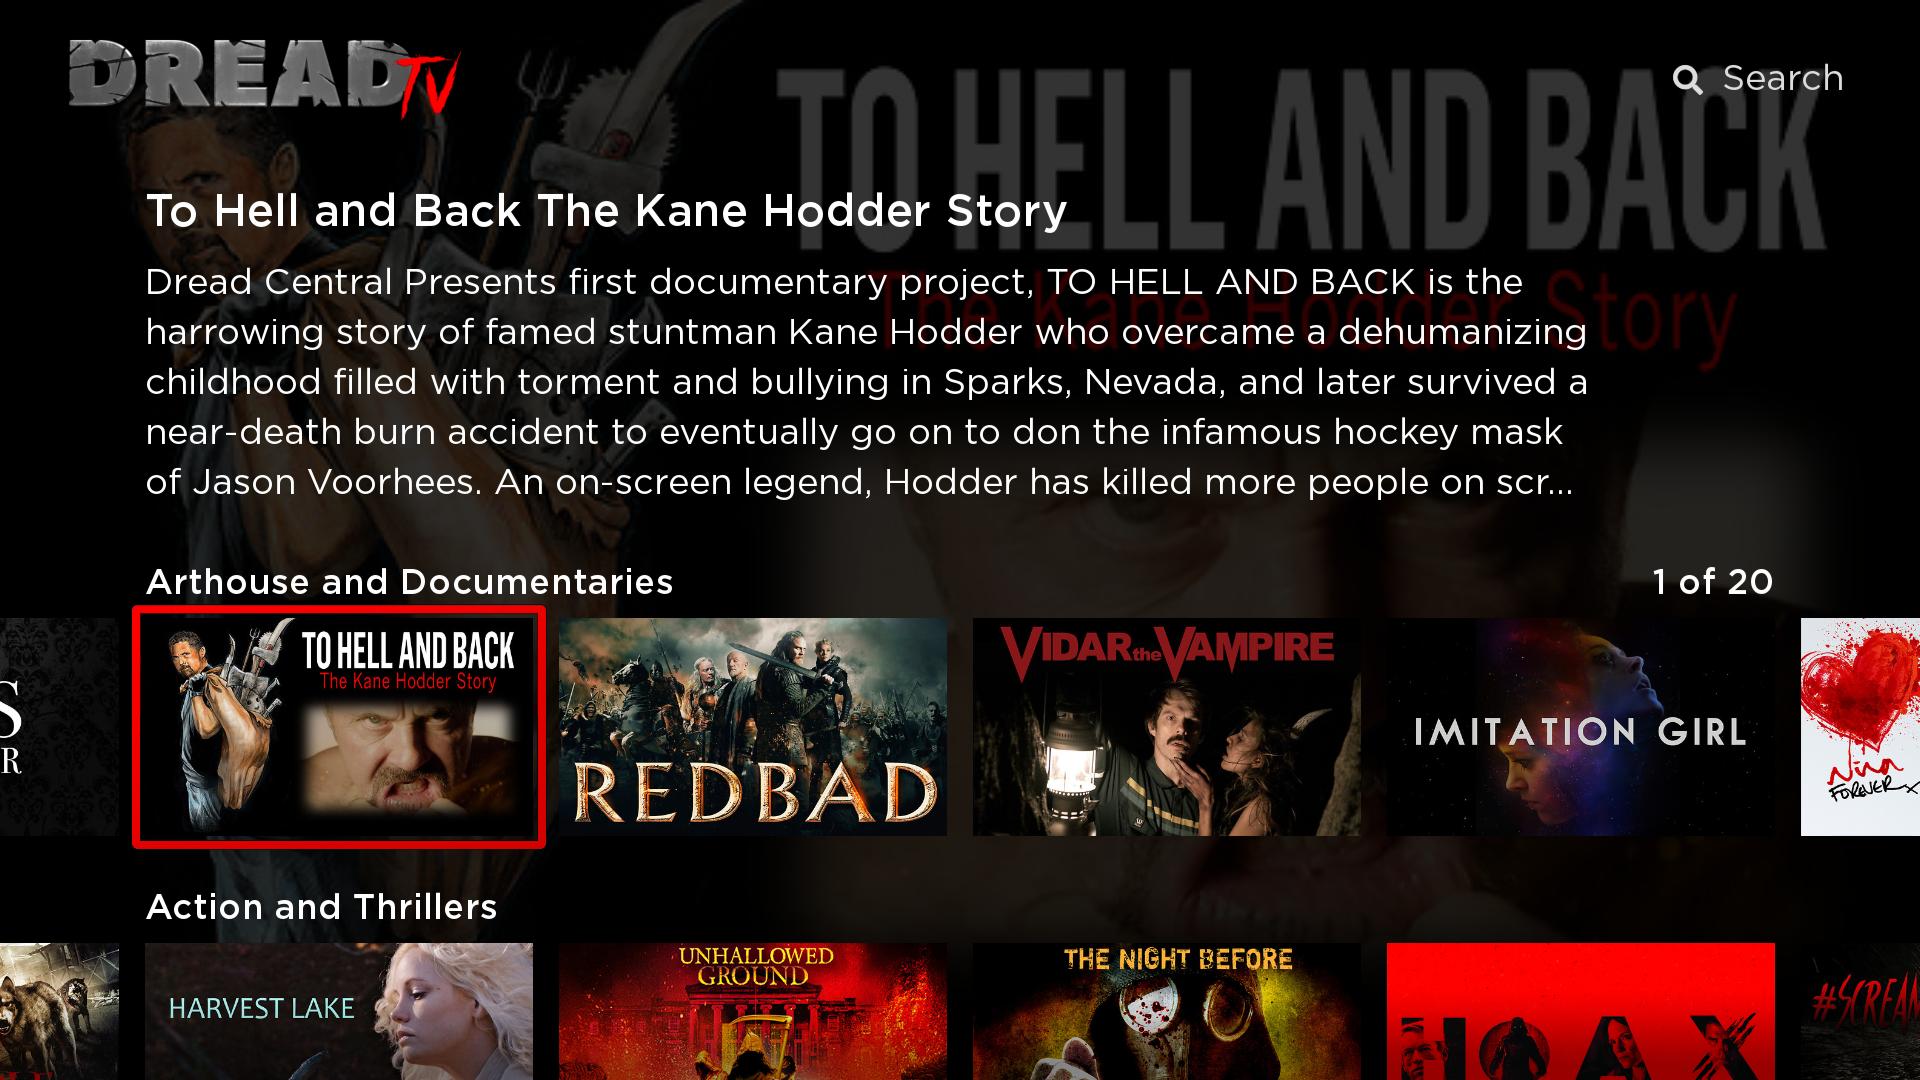Click Arthouse and Documentaries row heading
The image size is (1920, 1080).
[x=410, y=582]
